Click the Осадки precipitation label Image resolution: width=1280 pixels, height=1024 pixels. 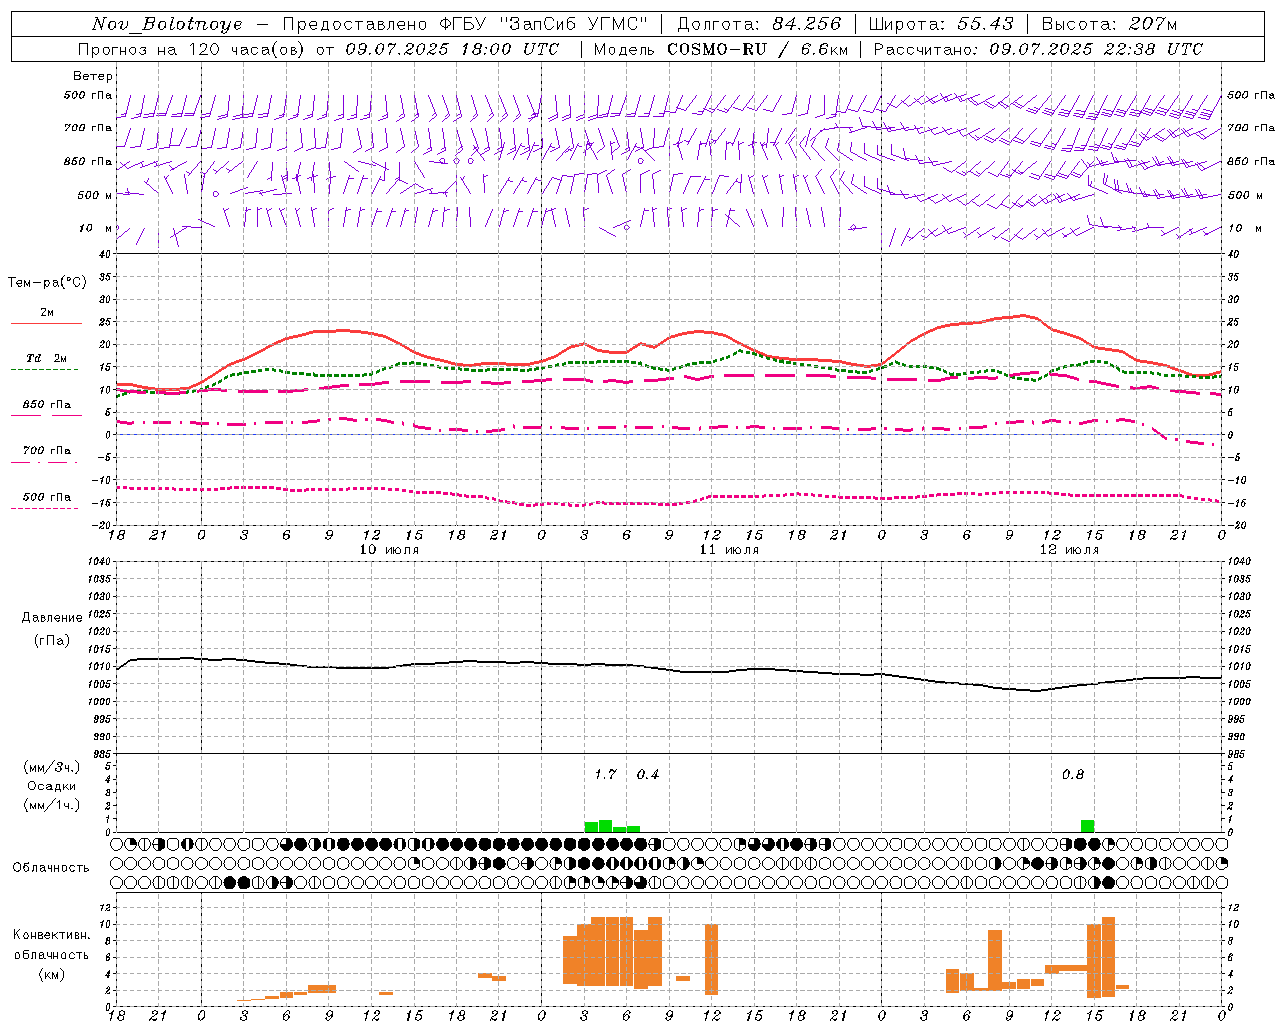[x=52, y=786]
